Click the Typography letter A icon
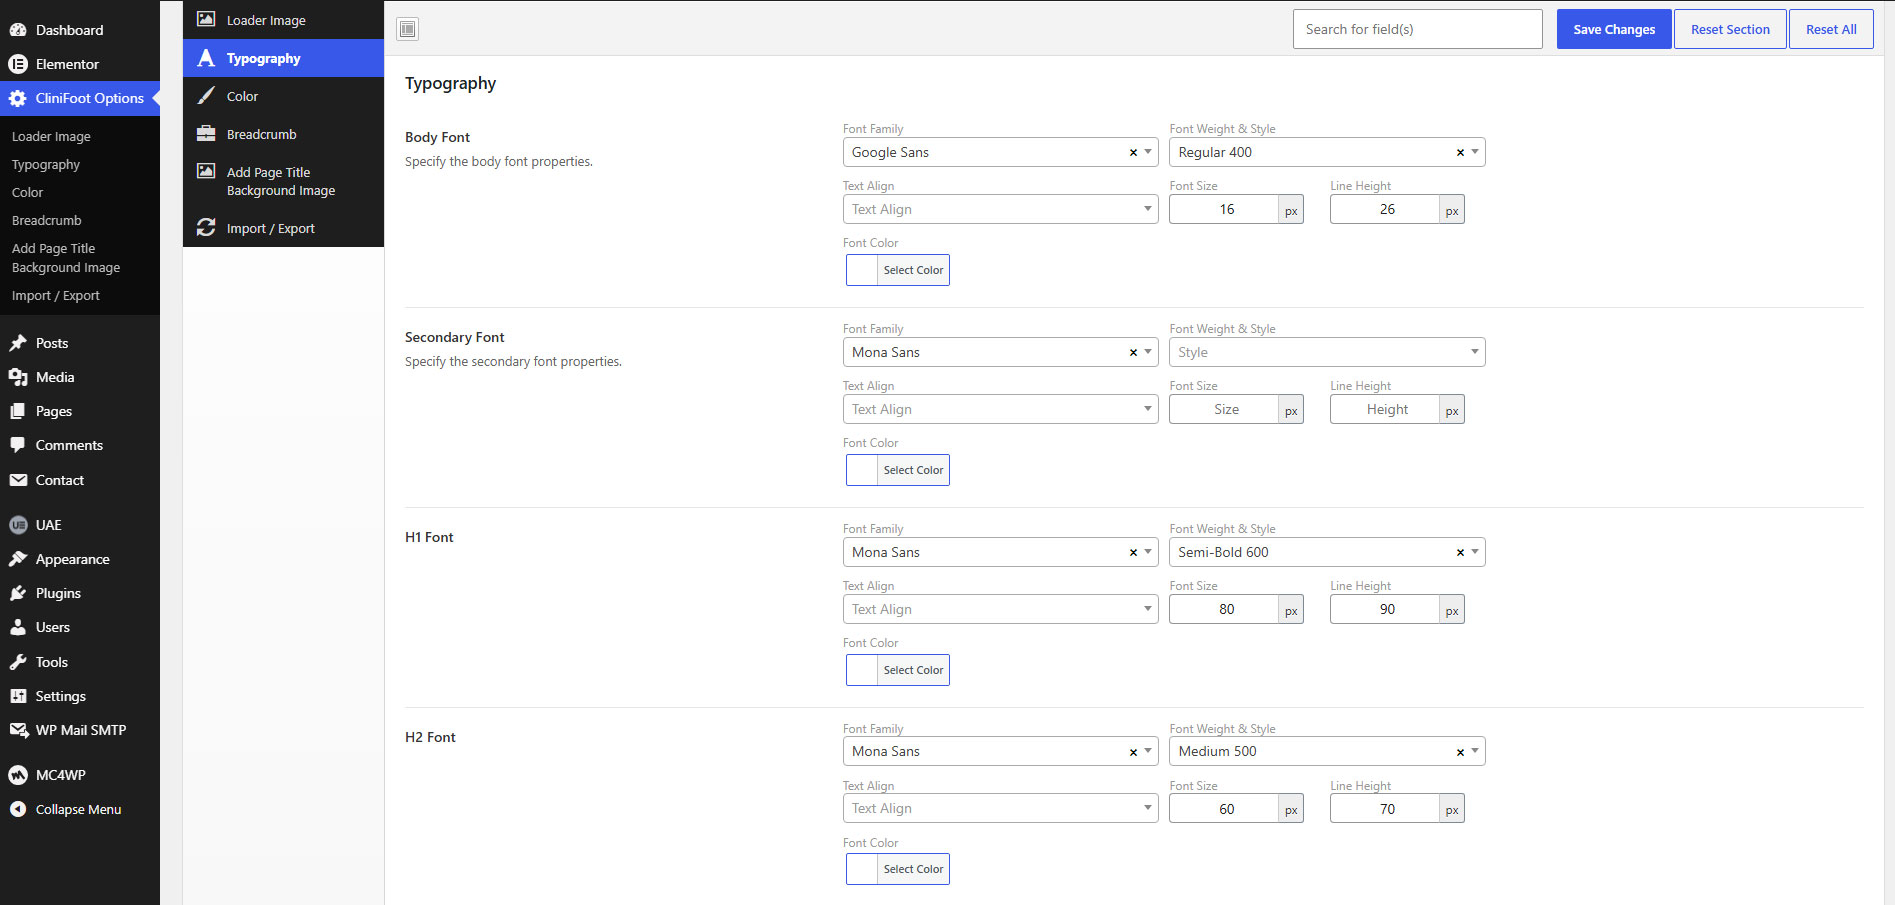The image size is (1895, 905). tap(206, 58)
